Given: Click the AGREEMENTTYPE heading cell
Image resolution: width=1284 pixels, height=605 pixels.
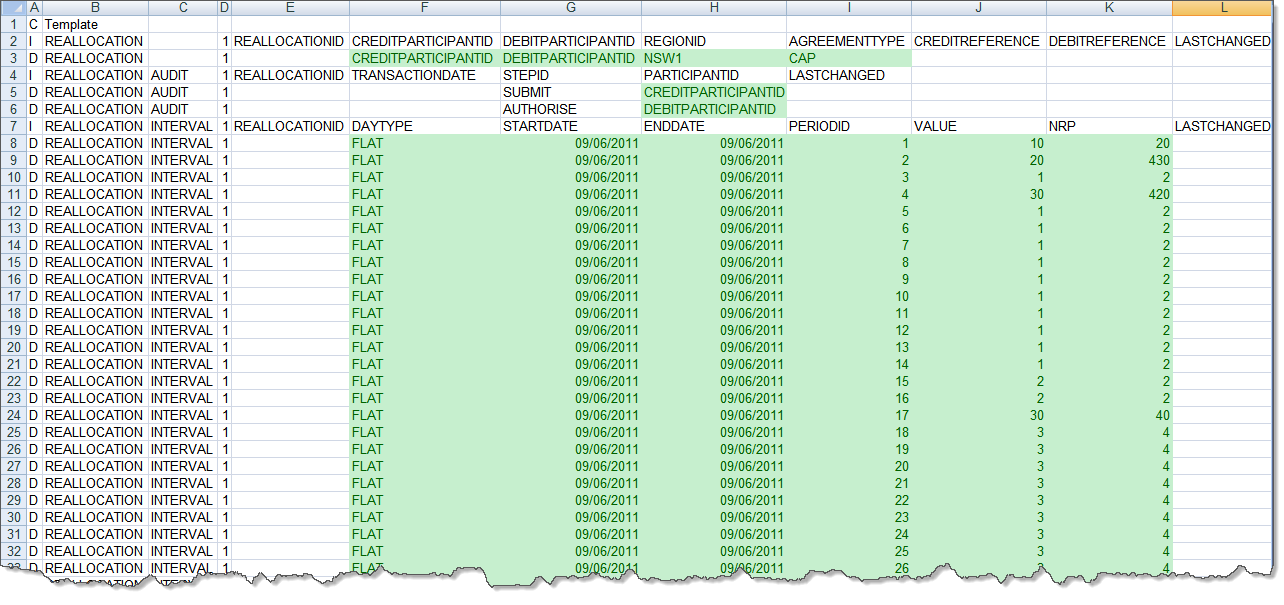Looking at the screenshot, I should pos(847,42).
